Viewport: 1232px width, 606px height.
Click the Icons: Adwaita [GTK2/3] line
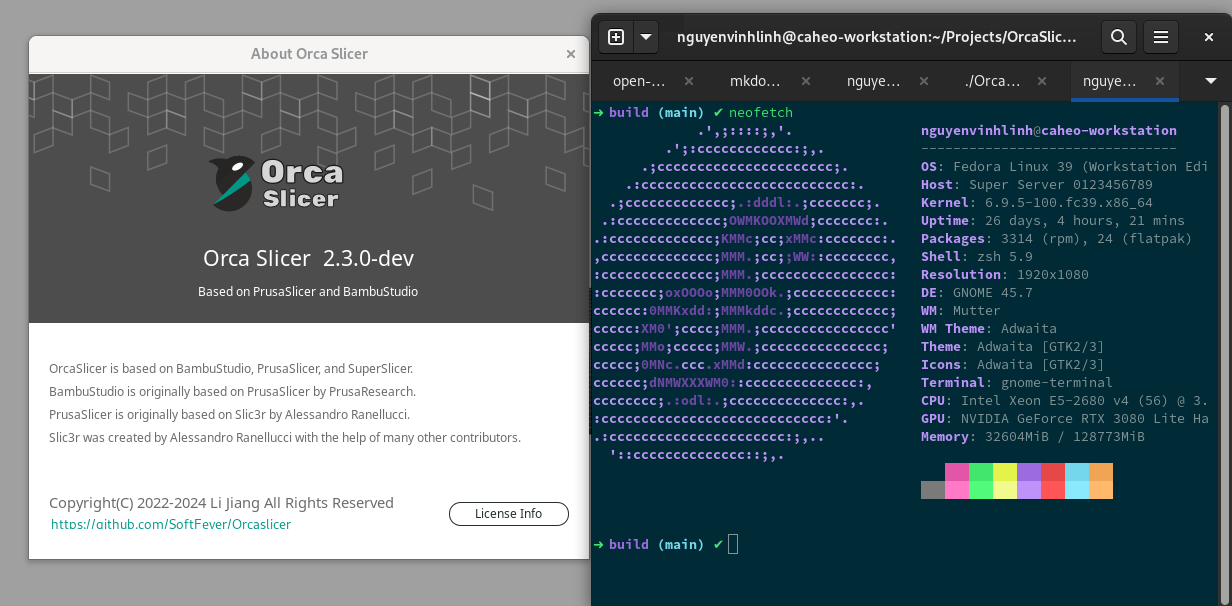pos(1013,365)
